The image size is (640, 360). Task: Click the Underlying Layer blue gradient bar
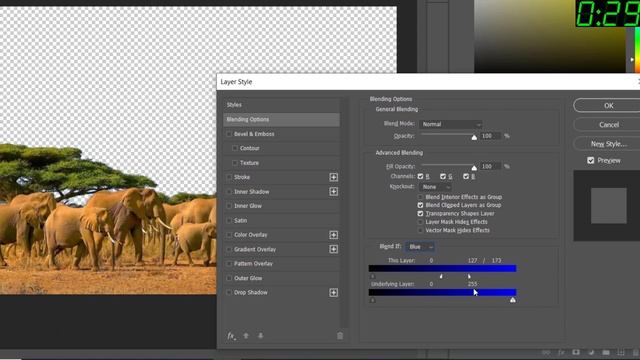pyautogui.click(x=442, y=292)
